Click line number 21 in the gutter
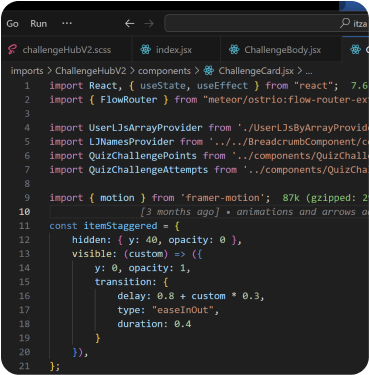369x375 pixels. coord(24,366)
